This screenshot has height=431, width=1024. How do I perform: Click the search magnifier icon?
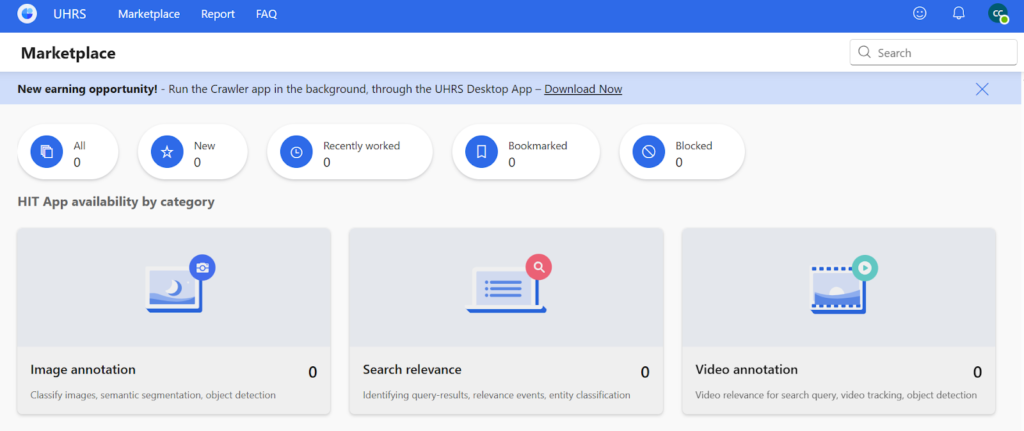click(x=864, y=53)
